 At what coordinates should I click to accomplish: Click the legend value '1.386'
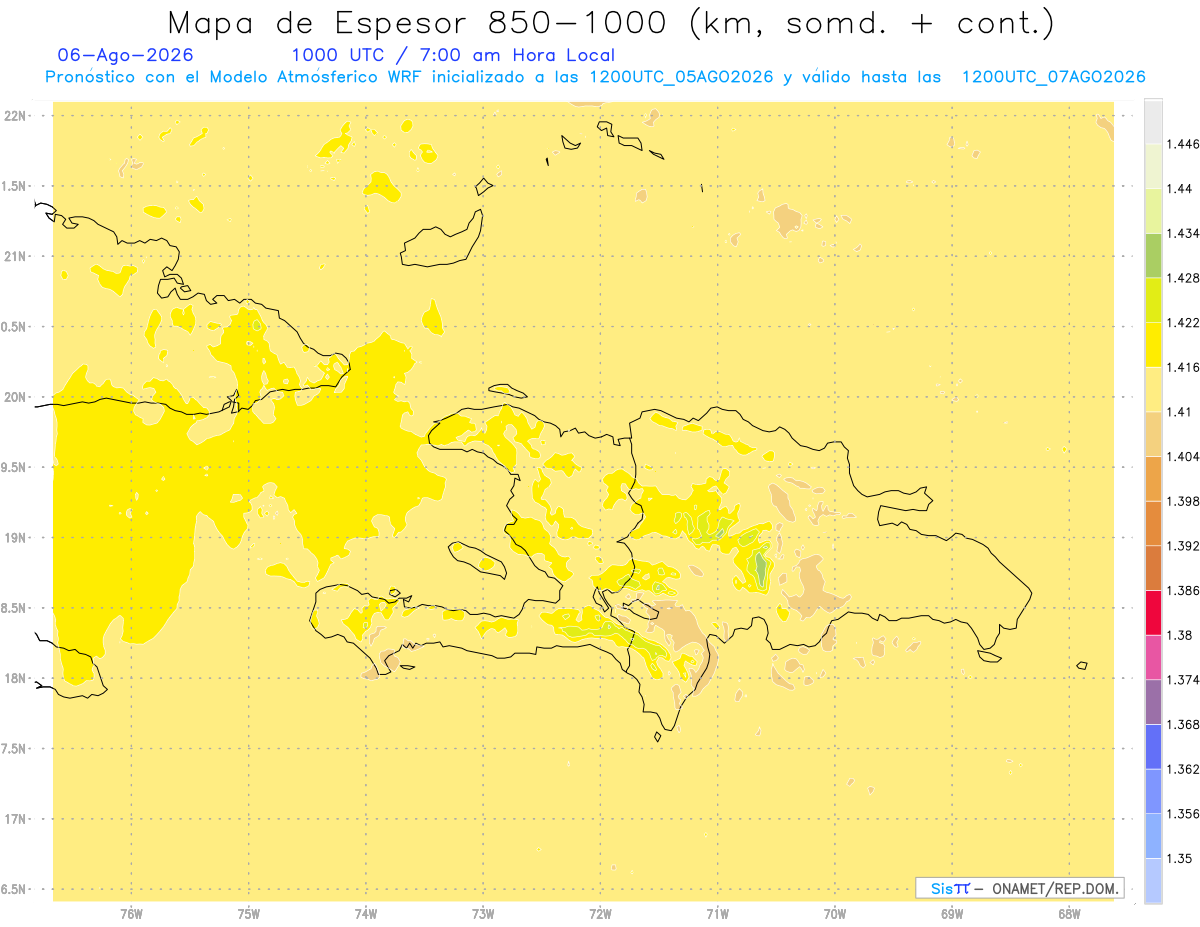[x=1183, y=590]
